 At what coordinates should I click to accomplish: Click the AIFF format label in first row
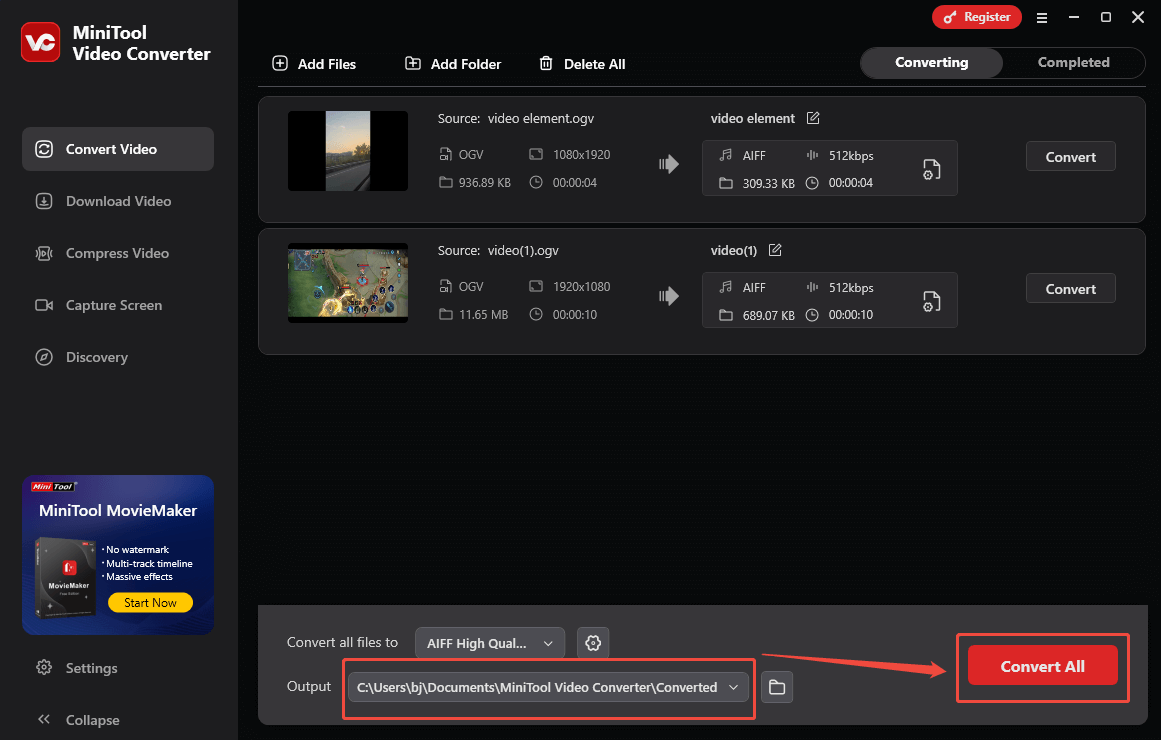click(754, 156)
